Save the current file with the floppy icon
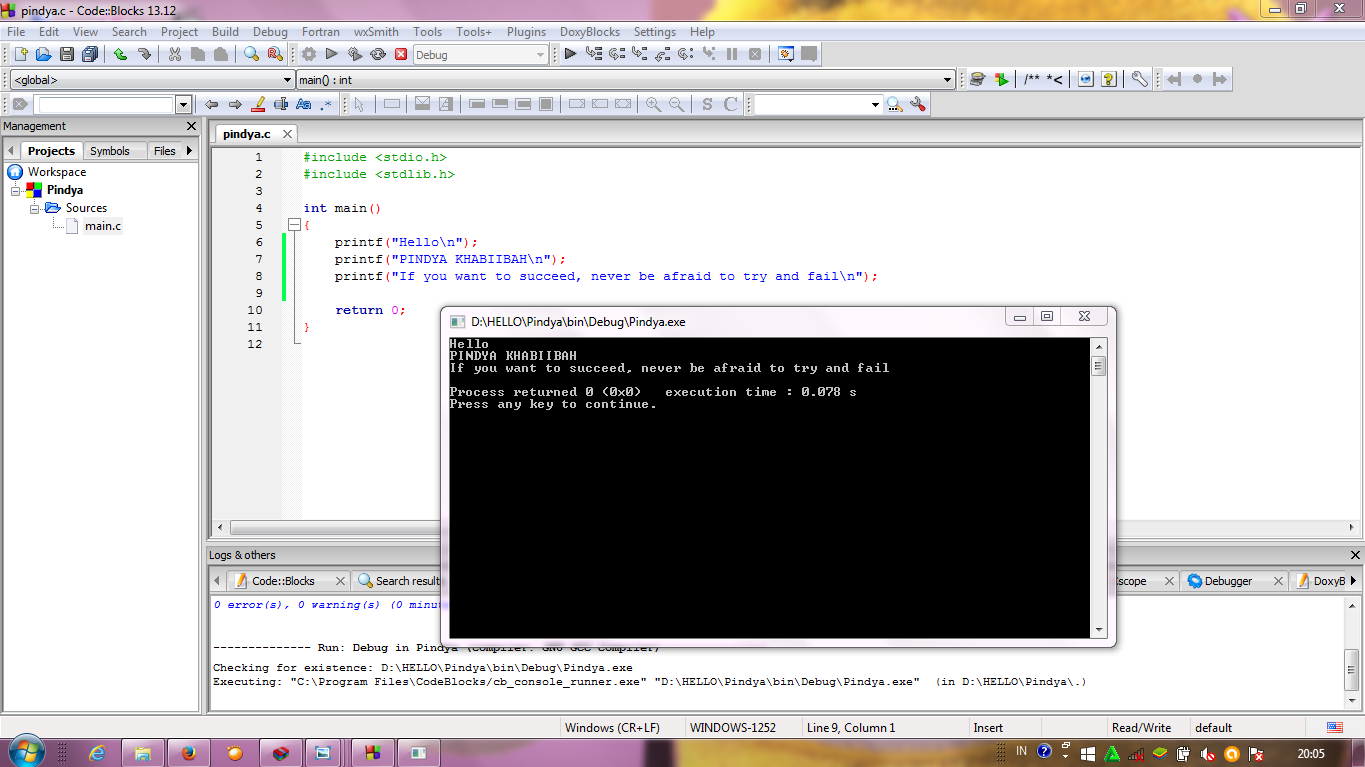 (67, 54)
